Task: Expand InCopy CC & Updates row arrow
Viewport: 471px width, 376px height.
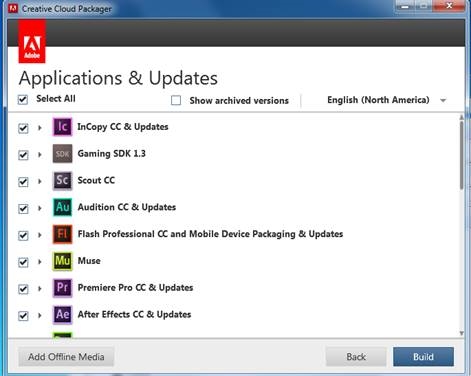Action: coord(40,128)
